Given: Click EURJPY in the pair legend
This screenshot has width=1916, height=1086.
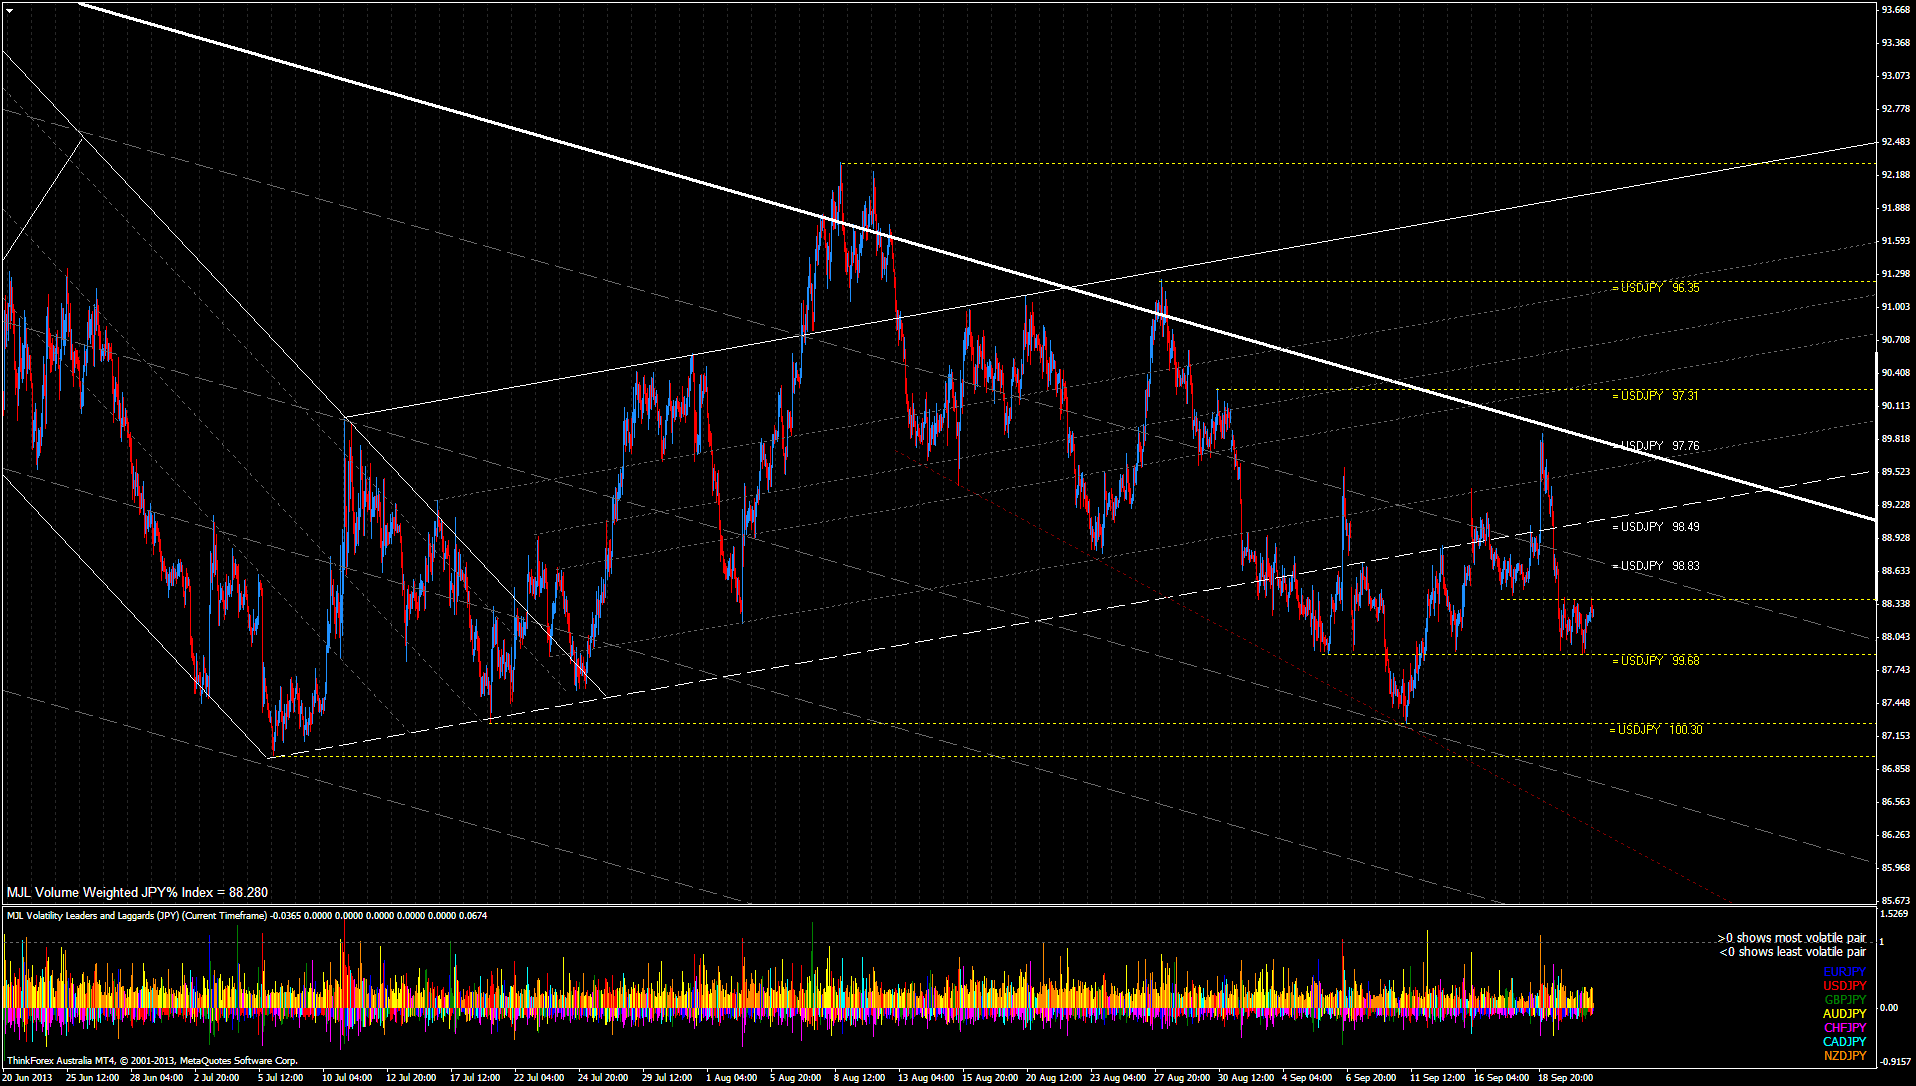Looking at the screenshot, I should tap(1844, 972).
